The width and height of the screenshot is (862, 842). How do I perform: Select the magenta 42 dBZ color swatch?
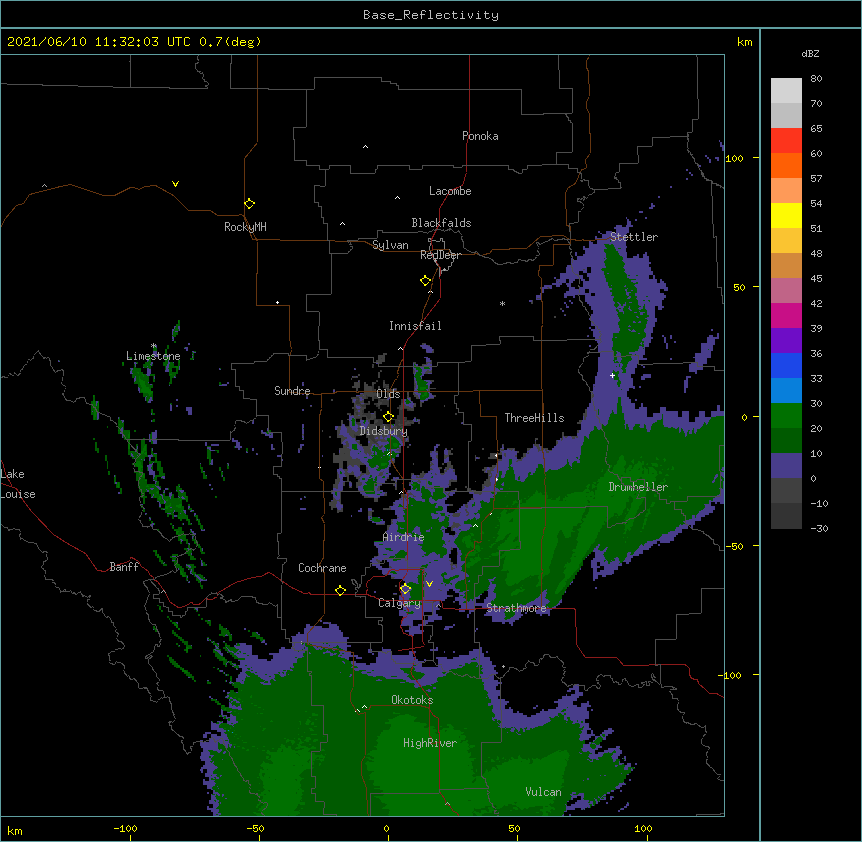click(x=786, y=315)
